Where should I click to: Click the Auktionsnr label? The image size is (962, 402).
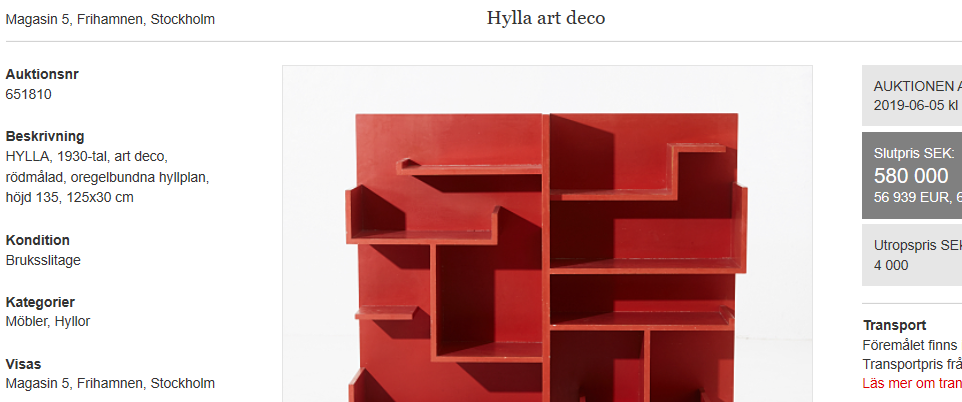42,74
